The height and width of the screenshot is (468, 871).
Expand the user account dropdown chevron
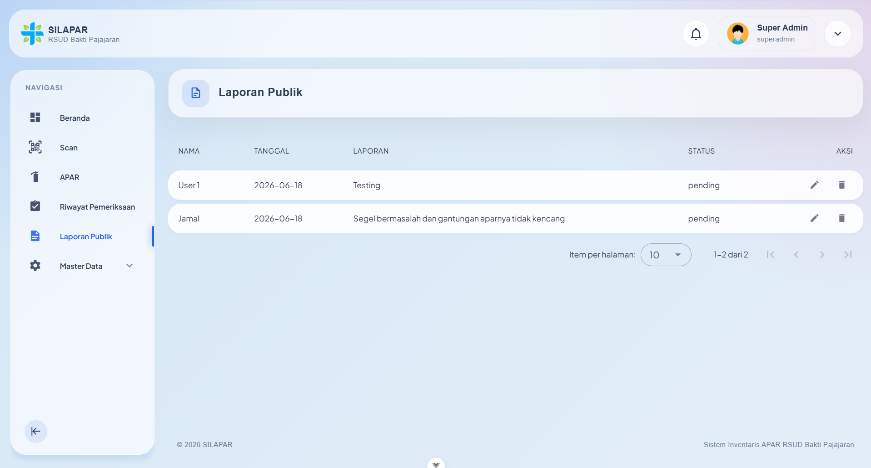838,34
